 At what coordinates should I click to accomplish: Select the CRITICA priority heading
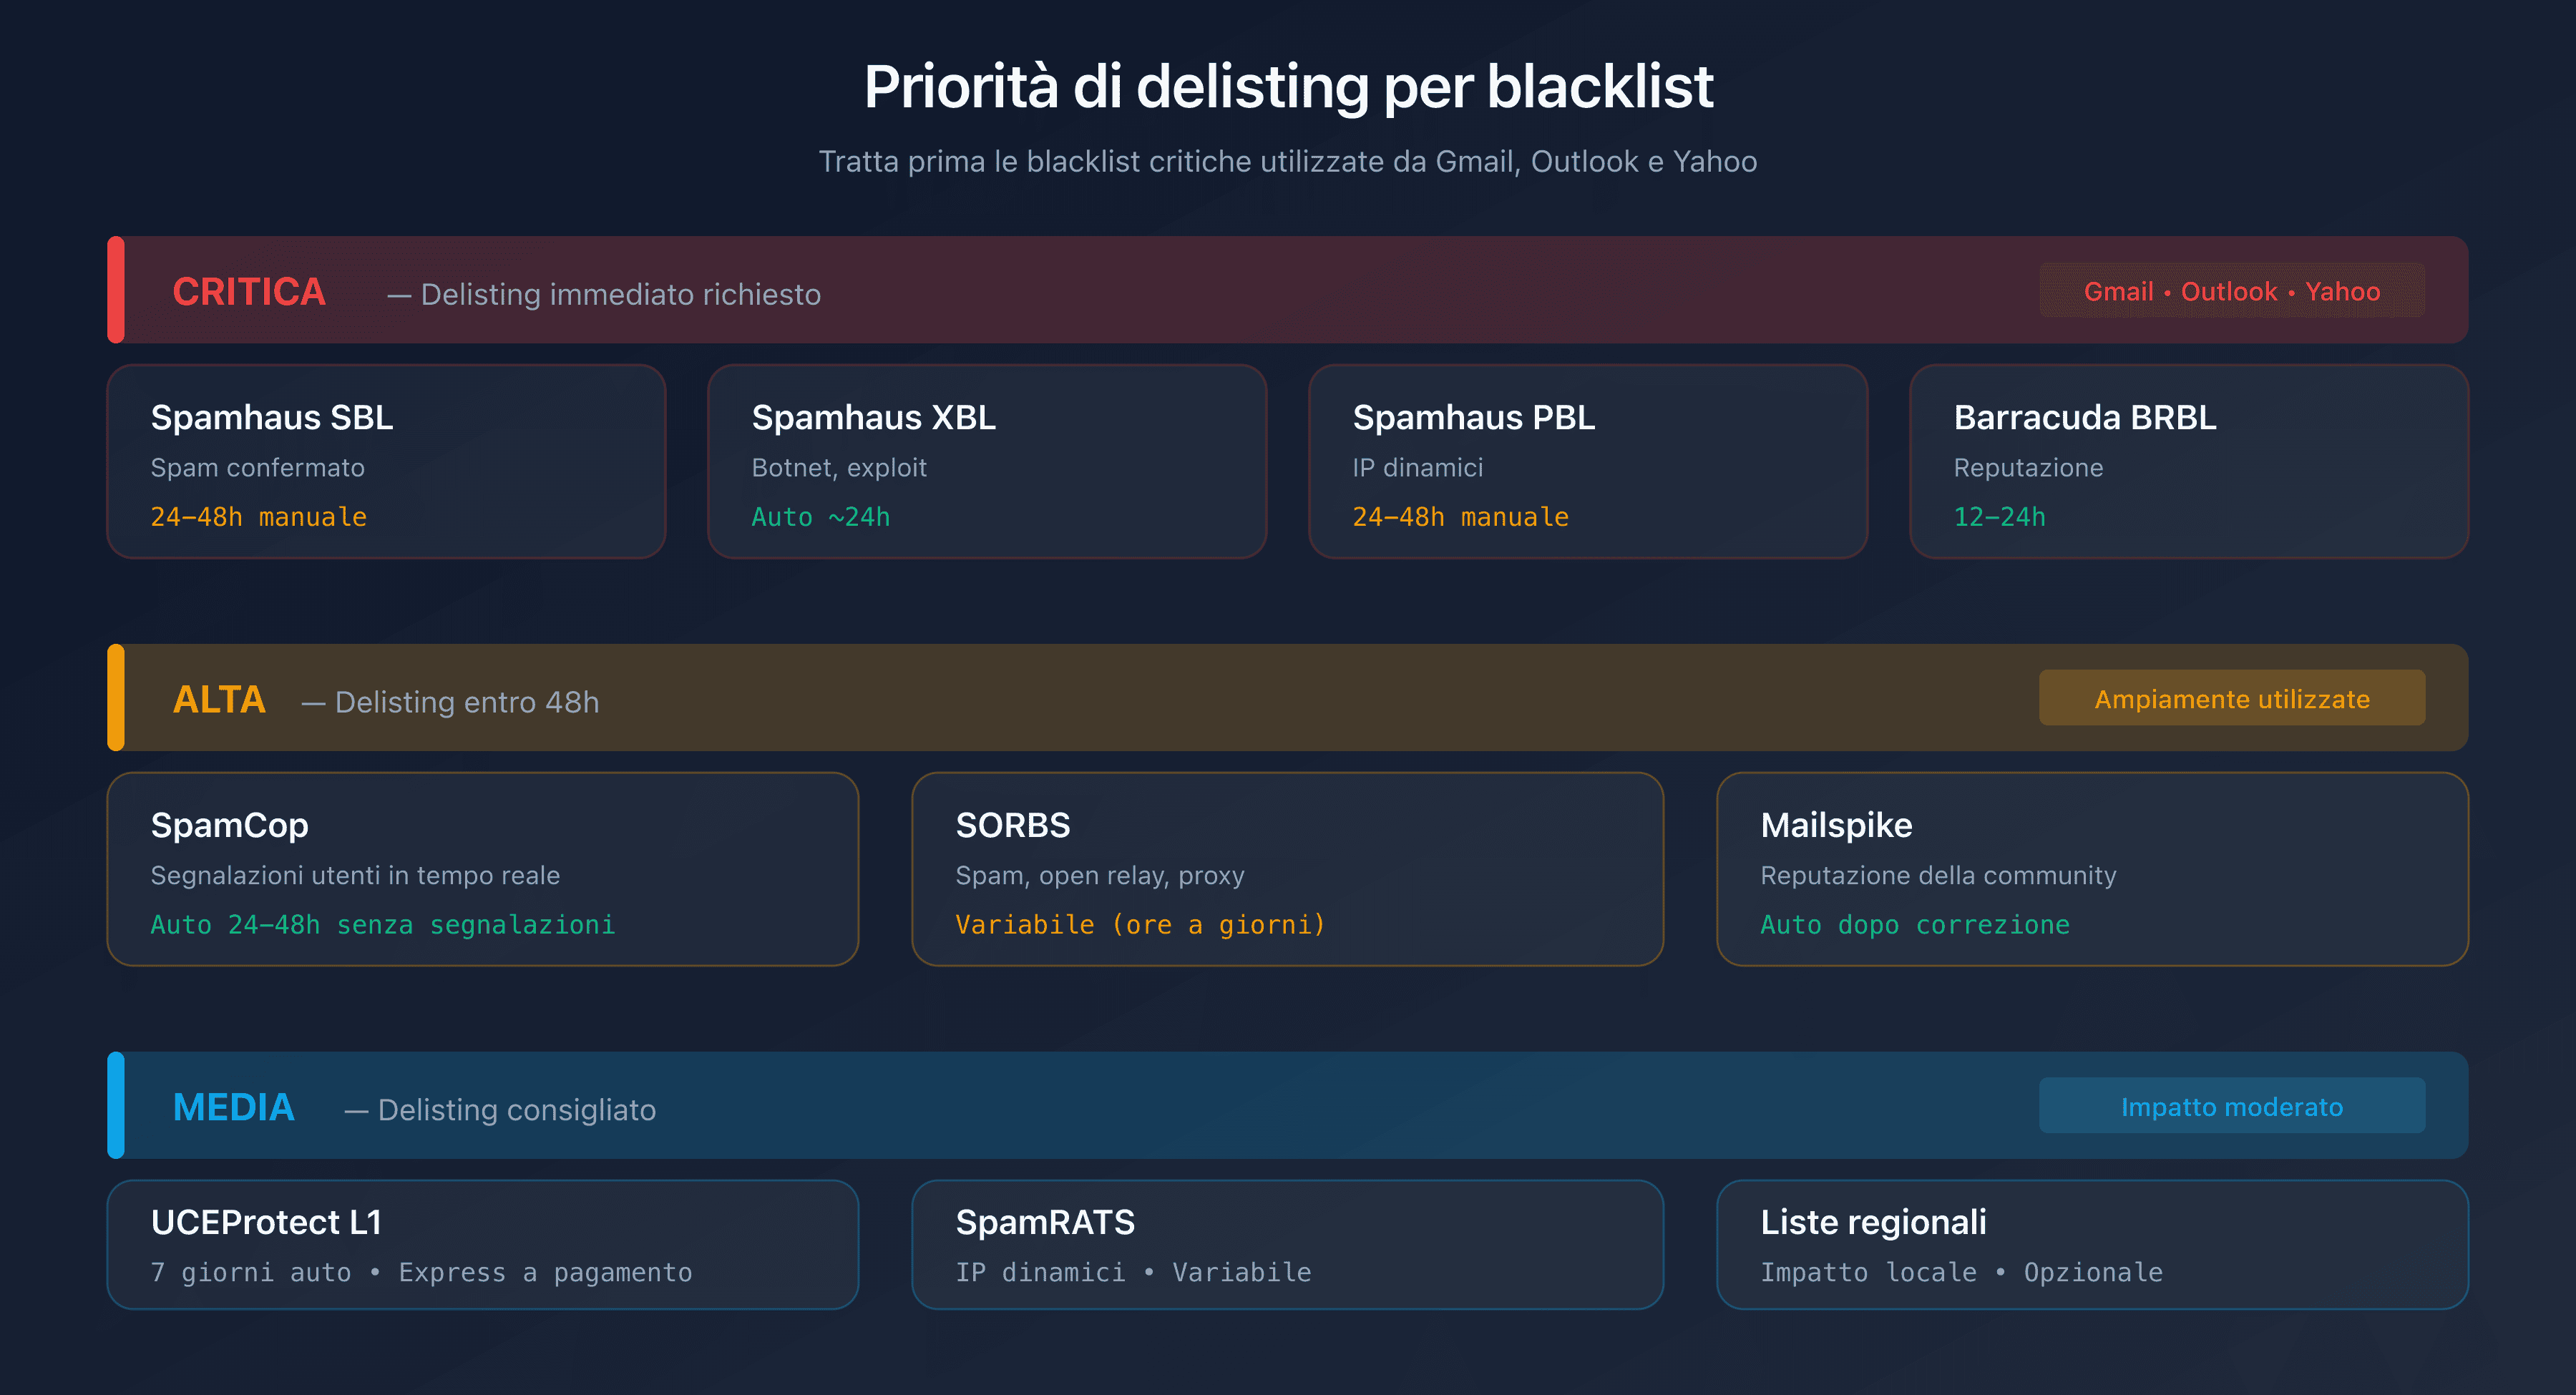click(x=249, y=292)
